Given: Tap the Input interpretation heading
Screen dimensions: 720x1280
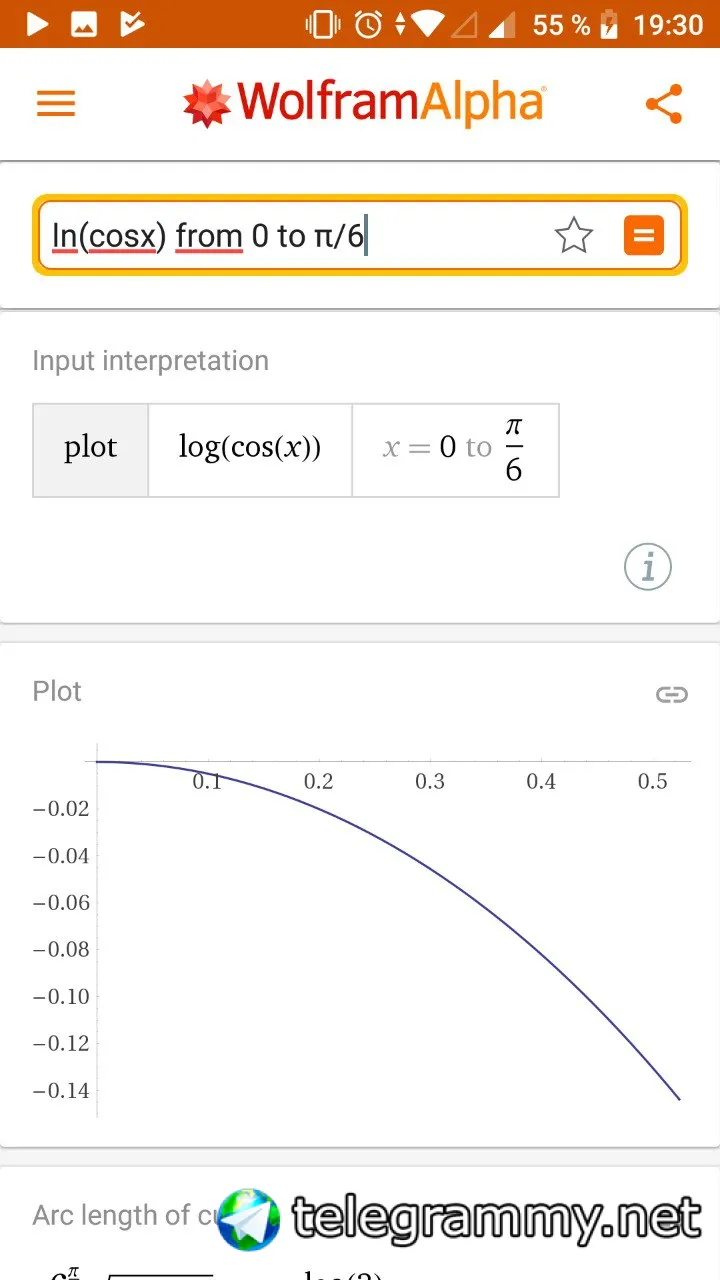Looking at the screenshot, I should [x=150, y=361].
